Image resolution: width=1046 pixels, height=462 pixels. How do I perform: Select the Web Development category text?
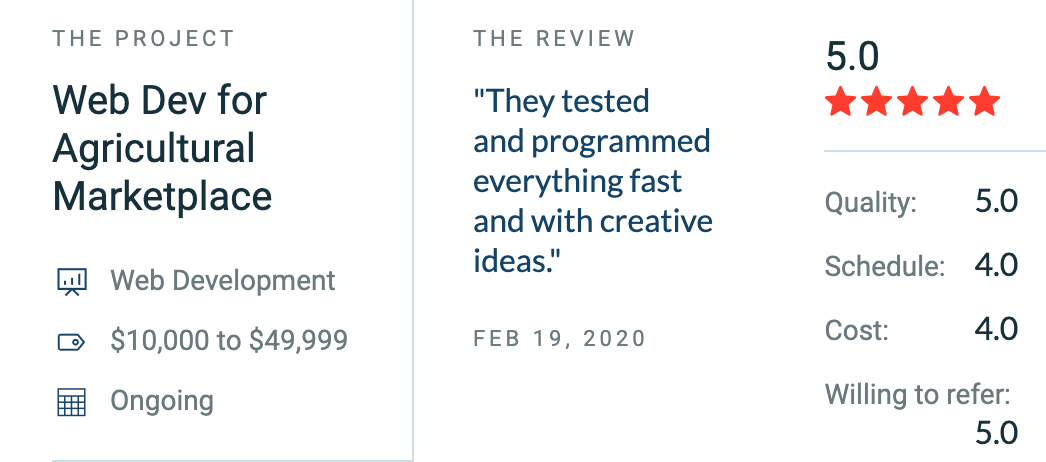tap(223, 281)
